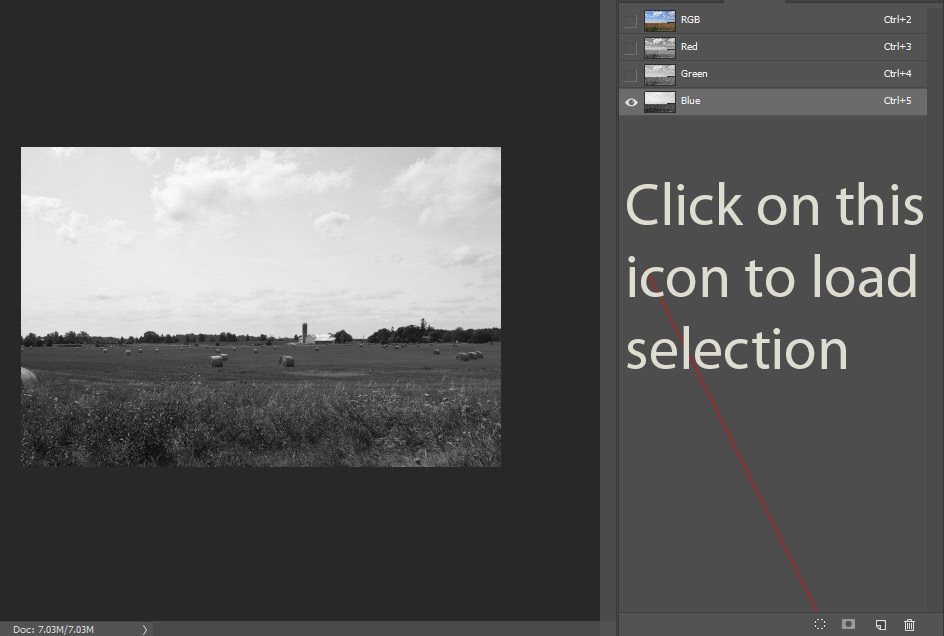The image size is (944, 636).
Task: Delete current channel with trash icon
Action: pos(909,624)
